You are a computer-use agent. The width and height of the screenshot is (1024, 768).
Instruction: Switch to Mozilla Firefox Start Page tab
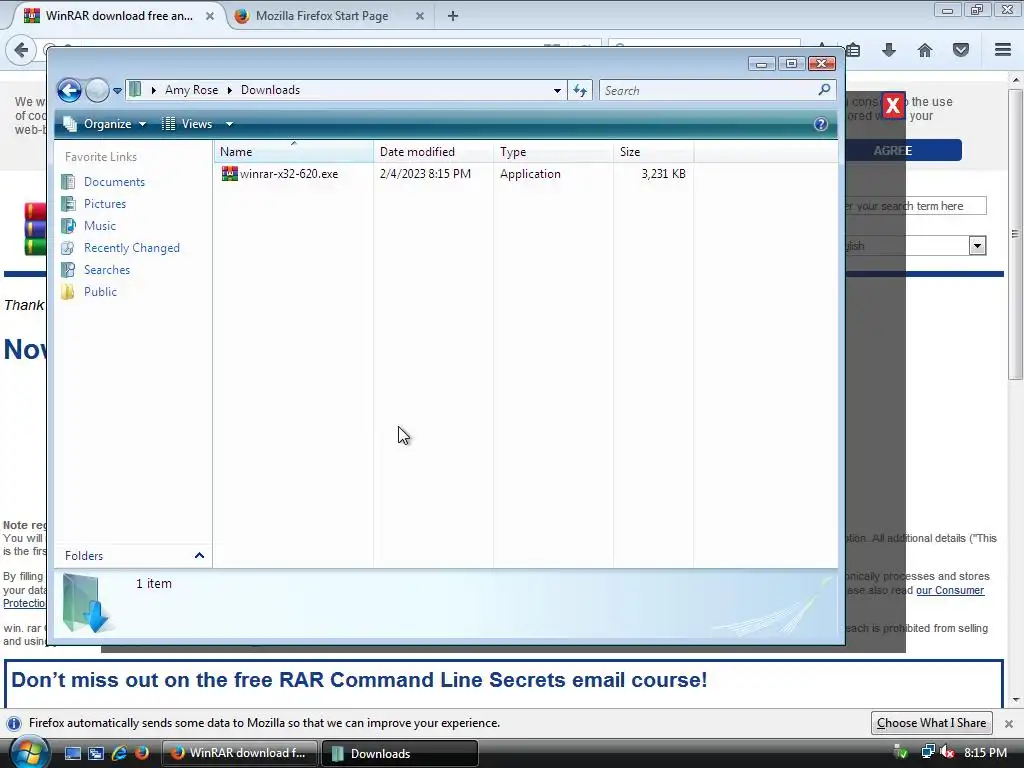(321, 16)
